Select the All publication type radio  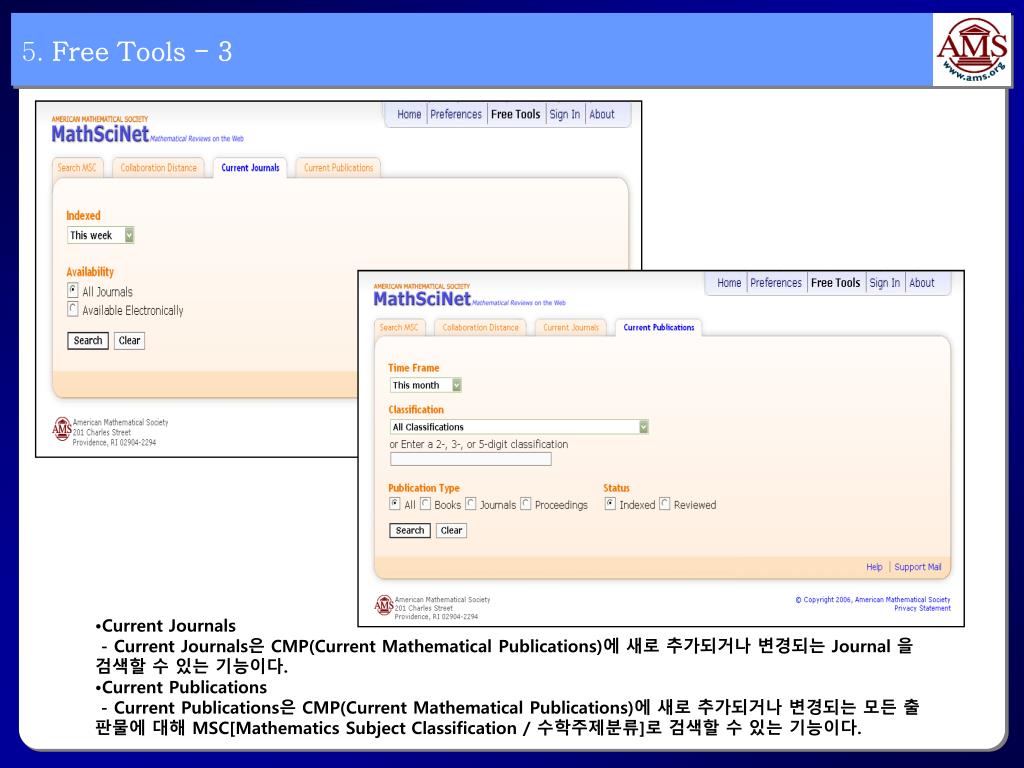(x=394, y=504)
